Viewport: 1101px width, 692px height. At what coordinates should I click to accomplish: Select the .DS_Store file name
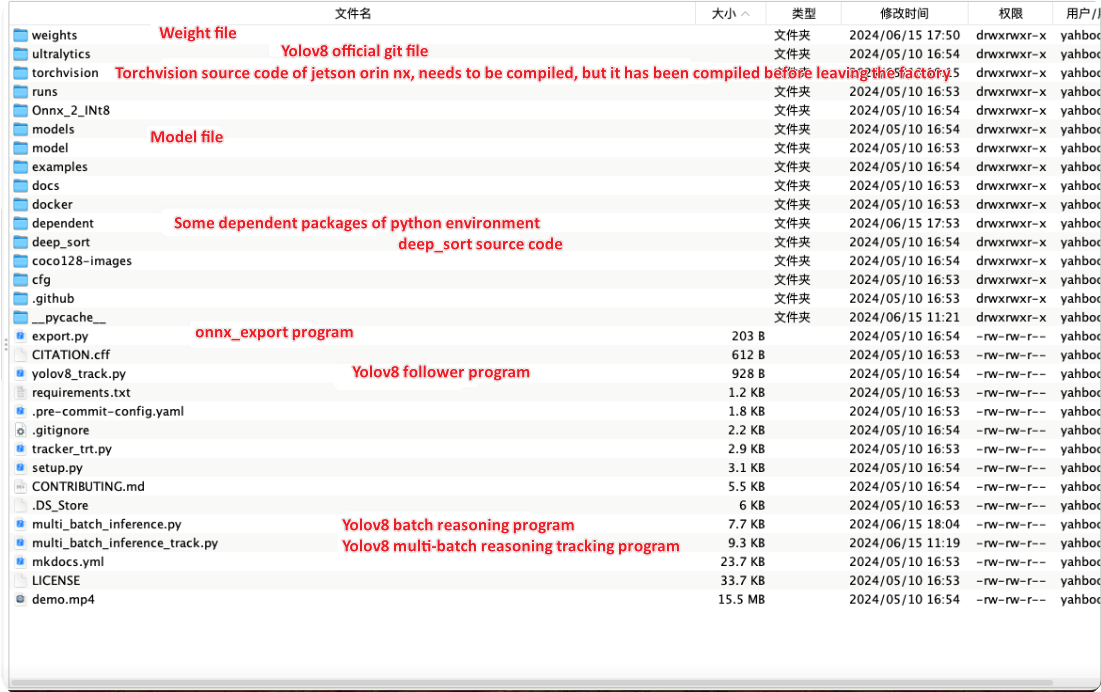pyautogui.click(x=60, y=505)
